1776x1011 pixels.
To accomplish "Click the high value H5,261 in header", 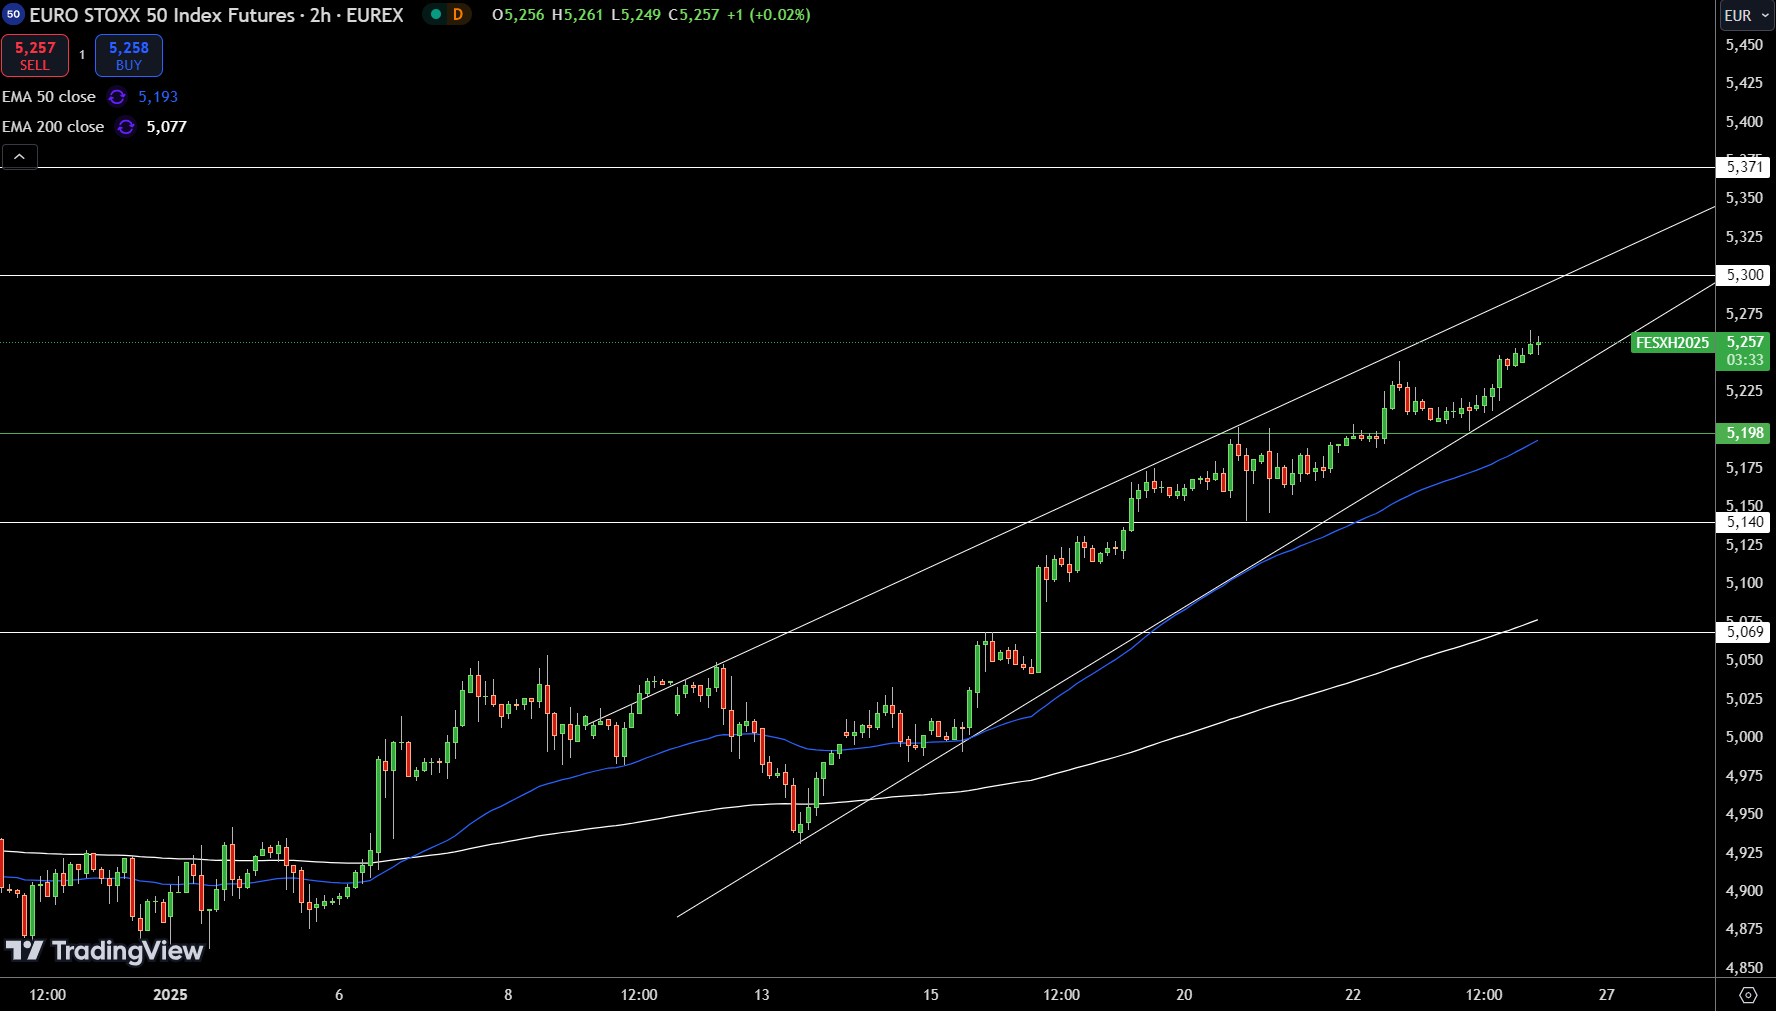I will 578,15.
